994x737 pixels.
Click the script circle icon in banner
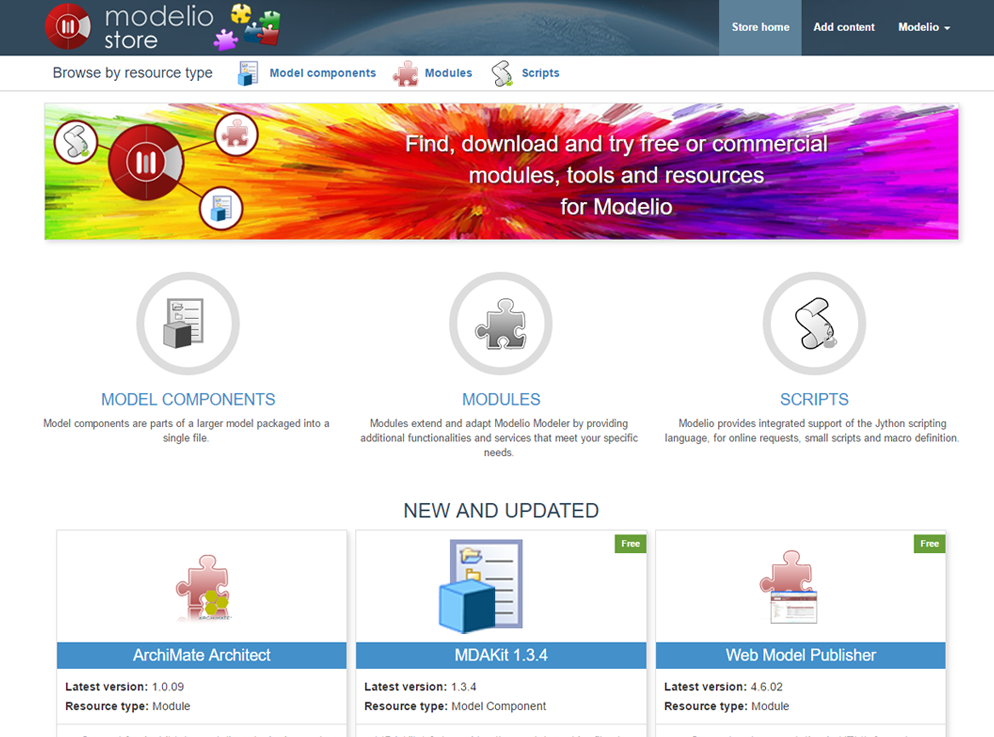76,142
